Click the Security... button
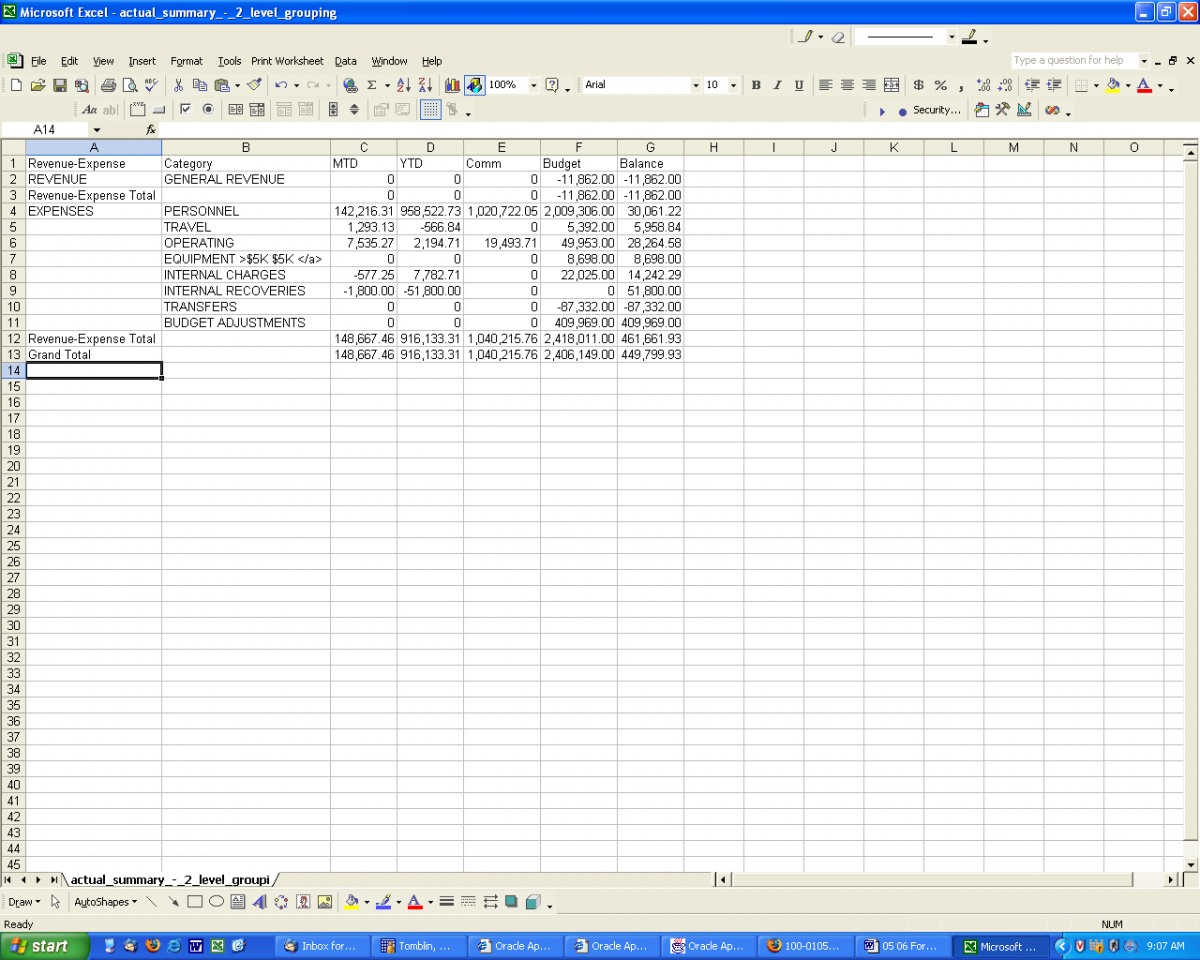 [937, 110]
